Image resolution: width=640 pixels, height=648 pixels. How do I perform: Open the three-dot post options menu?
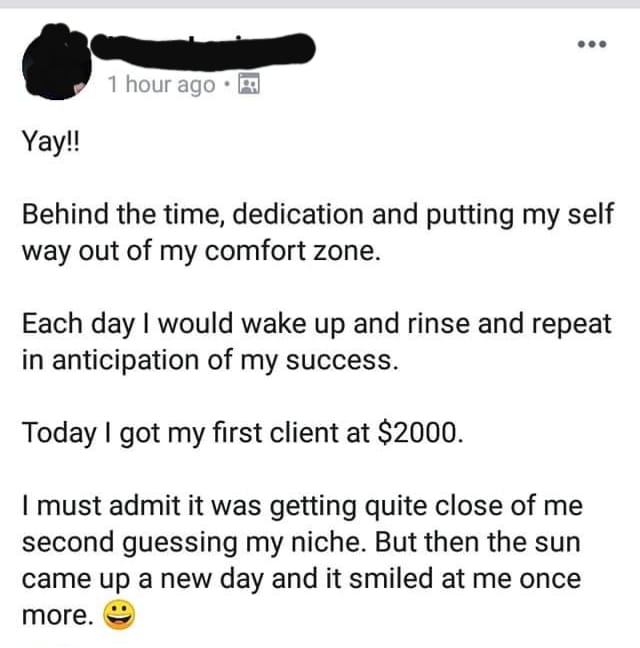(592, 44)
